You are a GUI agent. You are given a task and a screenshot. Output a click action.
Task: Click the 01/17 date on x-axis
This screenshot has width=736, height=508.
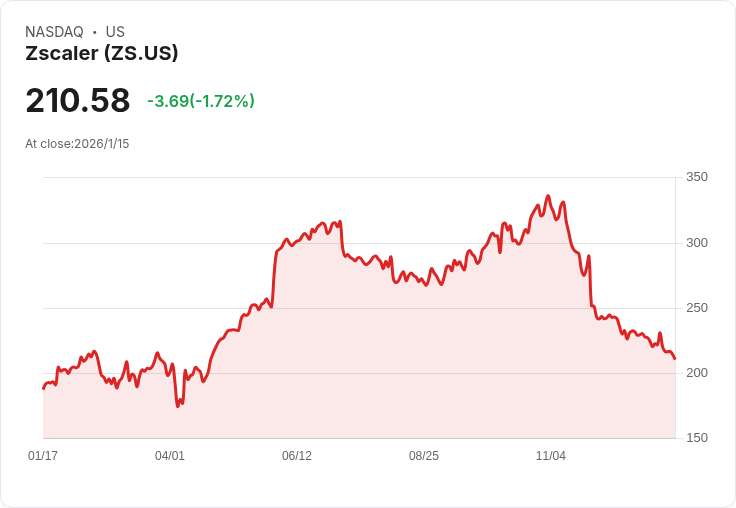43,456
